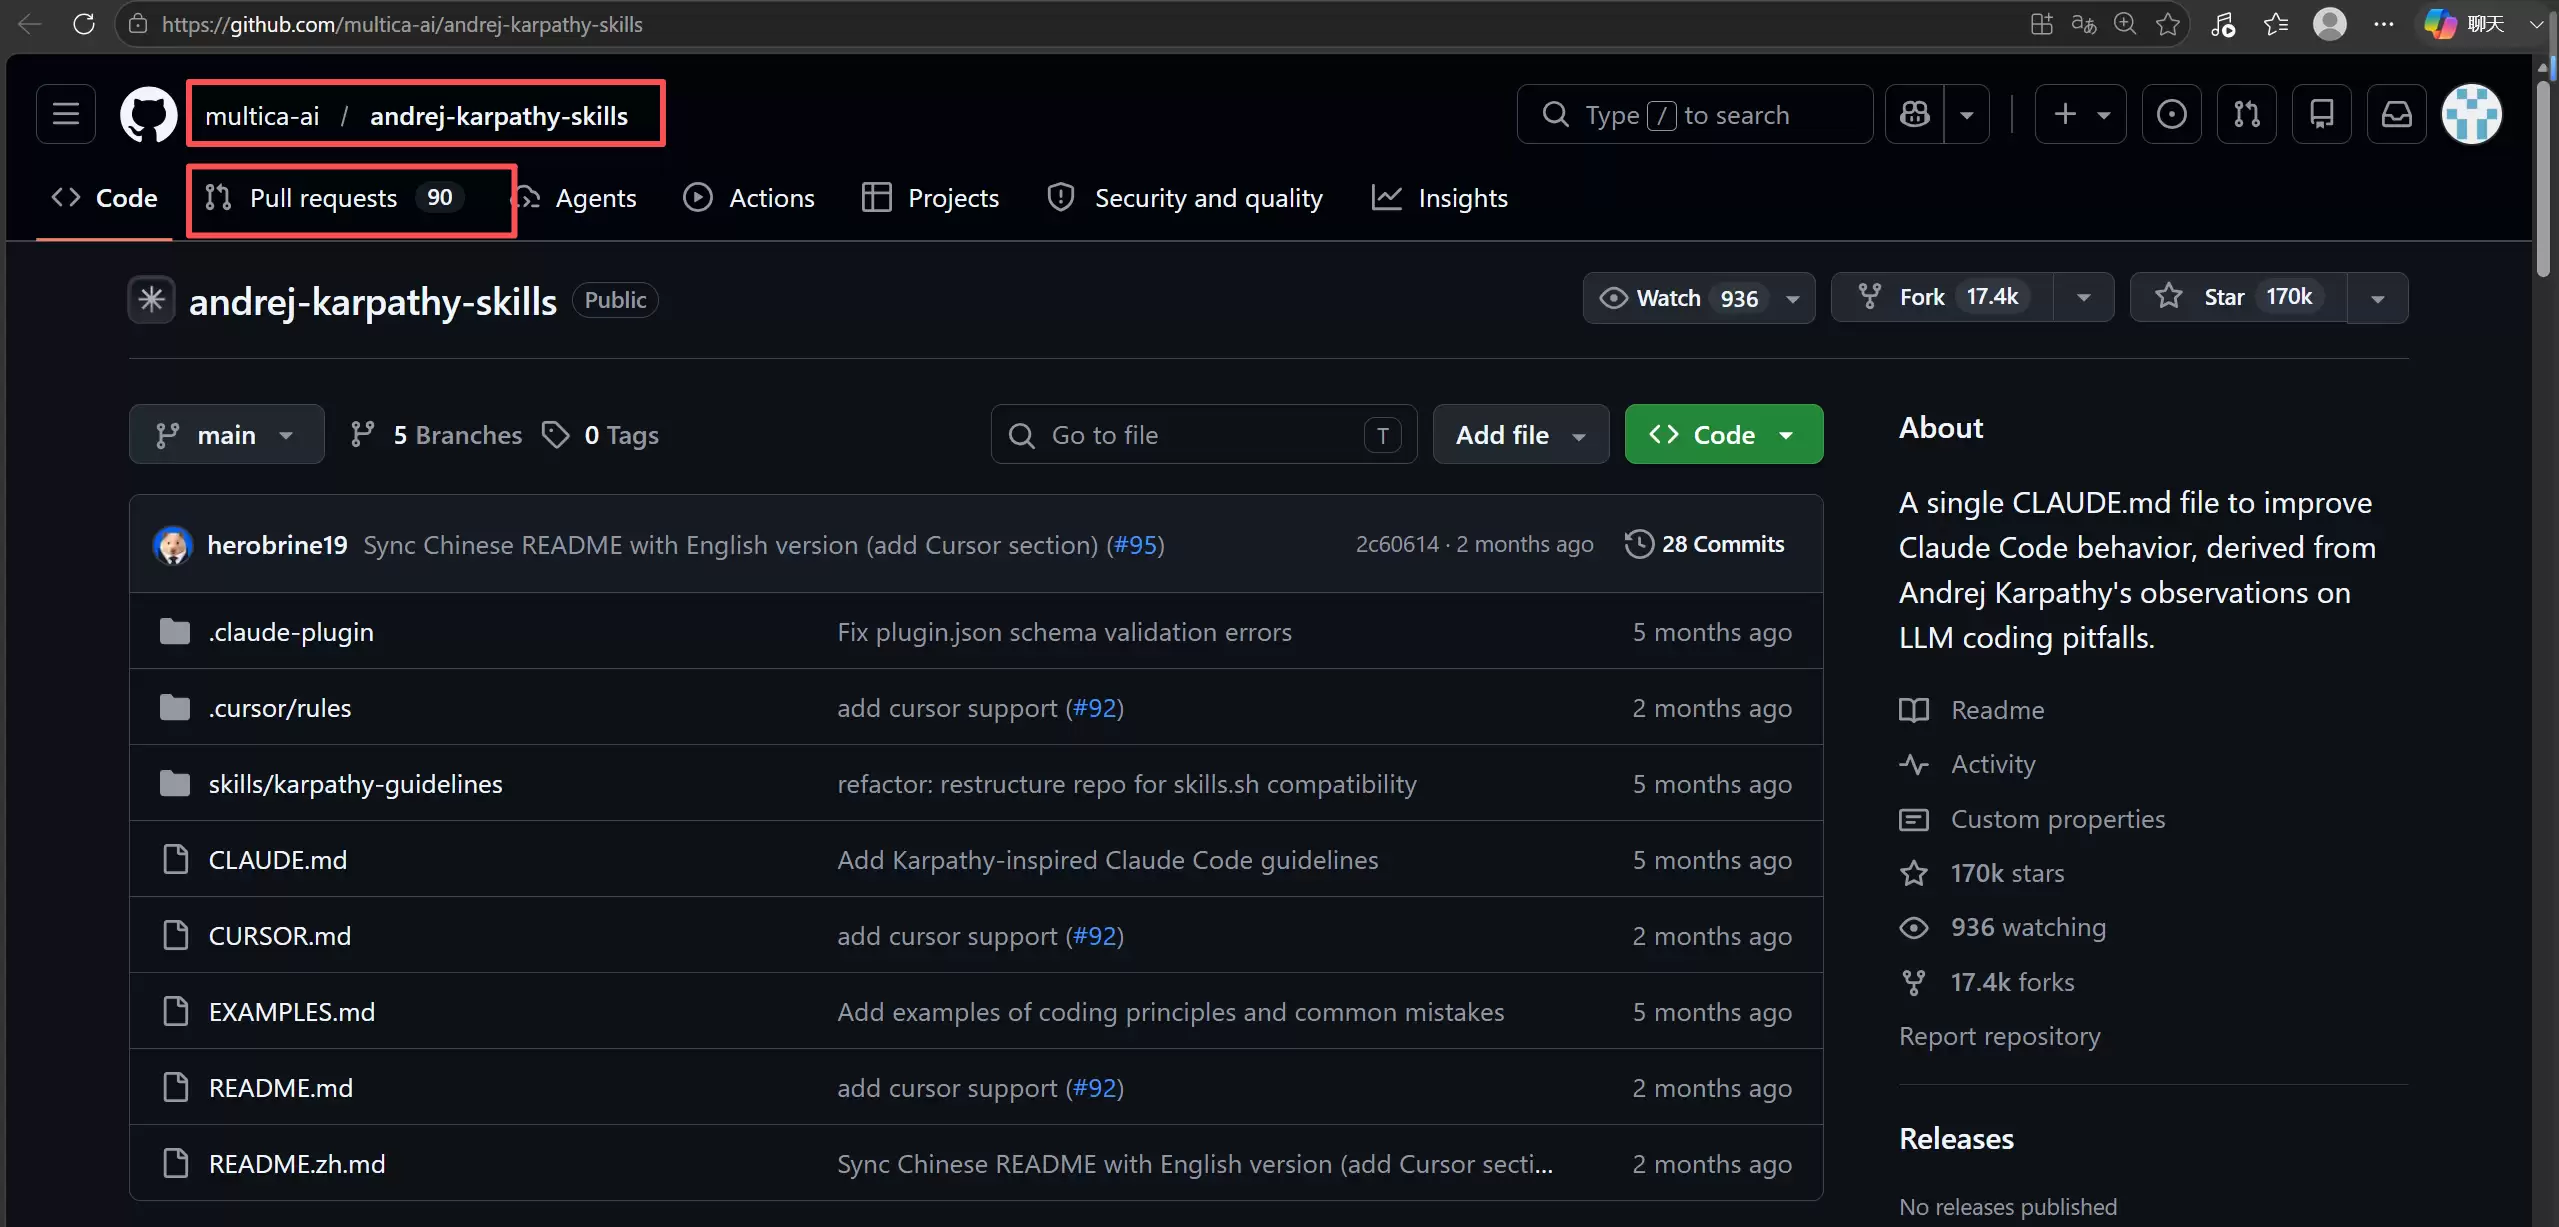Expand the Fork options dropdown arrow
Viewport: 2559px width, 1227px height.
(2084, 298)
